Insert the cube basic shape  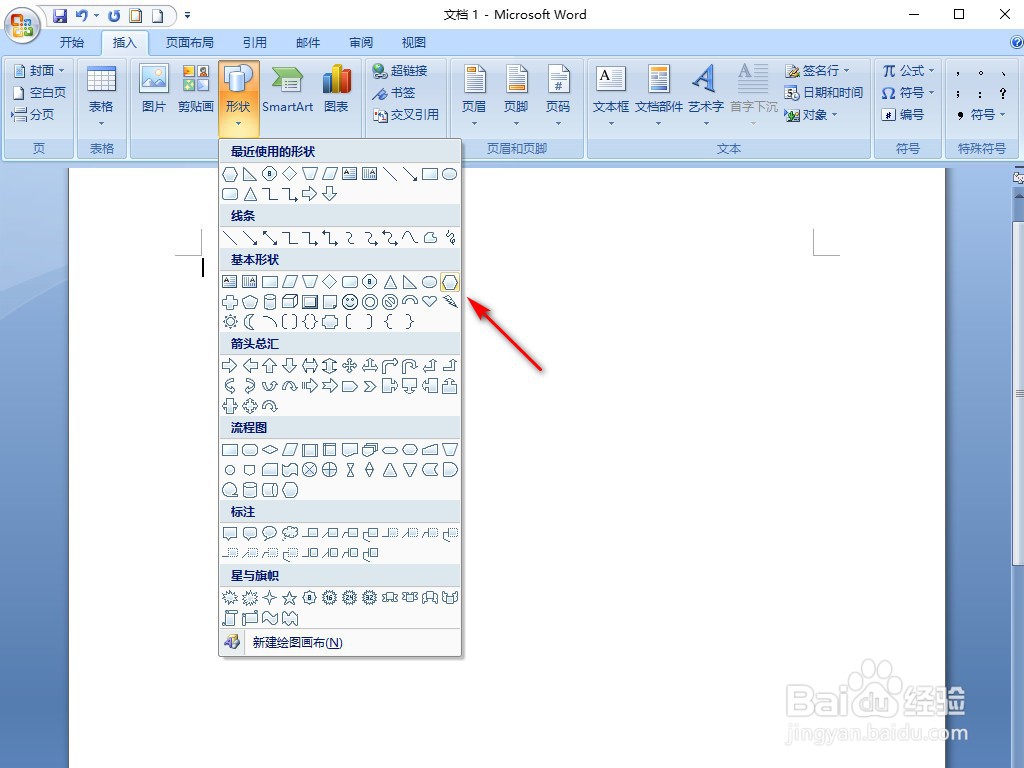(290, 302)
